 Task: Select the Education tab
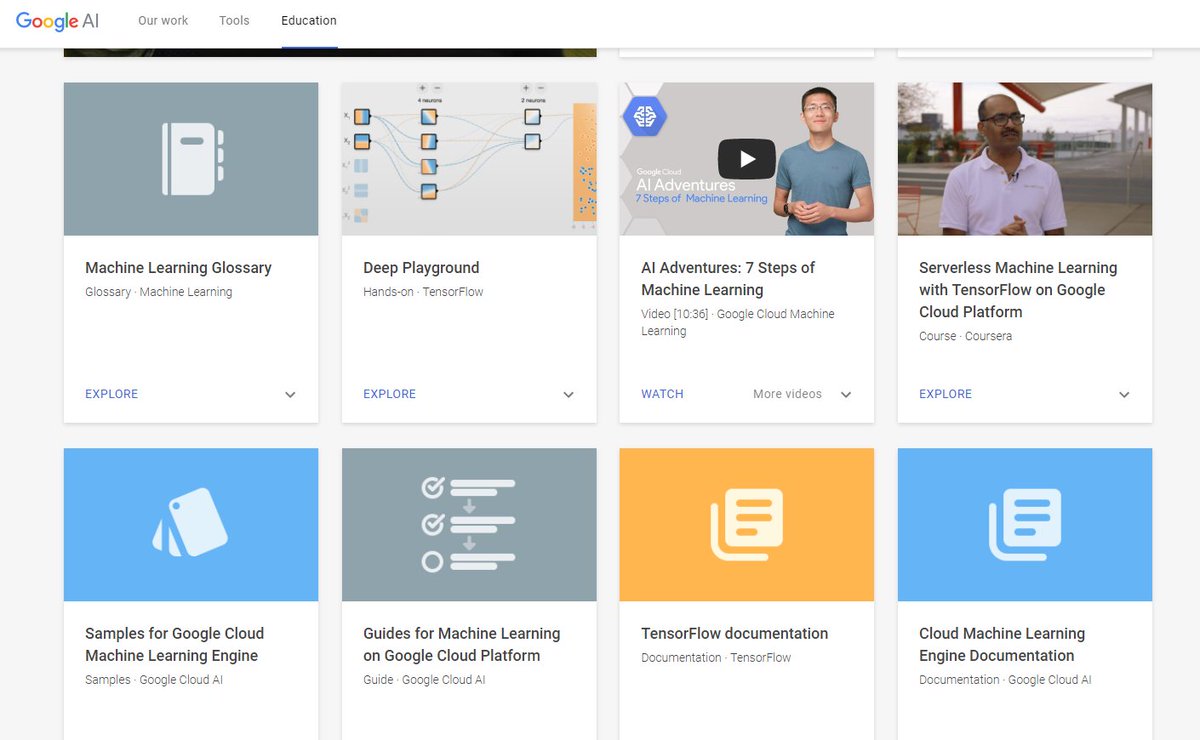[309, 20]
